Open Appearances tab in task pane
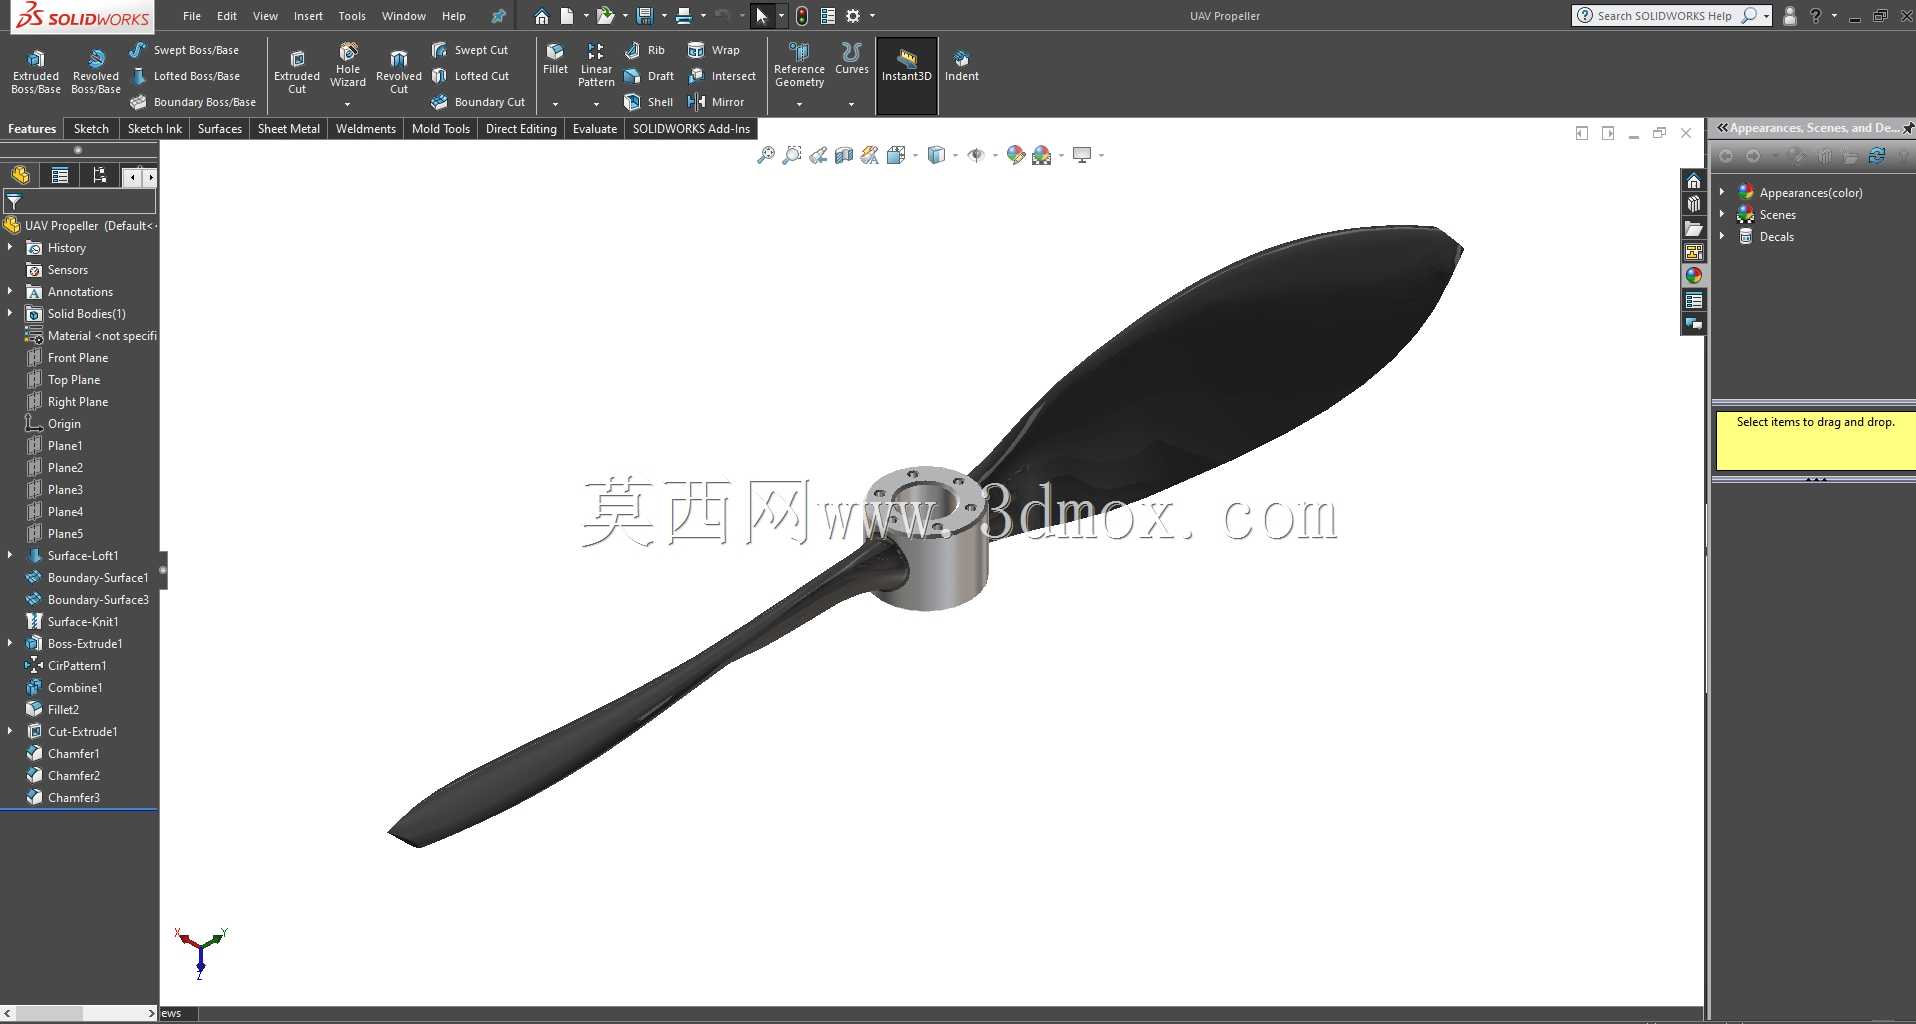The width and height of the screenshot is (1916, 1024). pyautogui.click(x=1694, y=276)
